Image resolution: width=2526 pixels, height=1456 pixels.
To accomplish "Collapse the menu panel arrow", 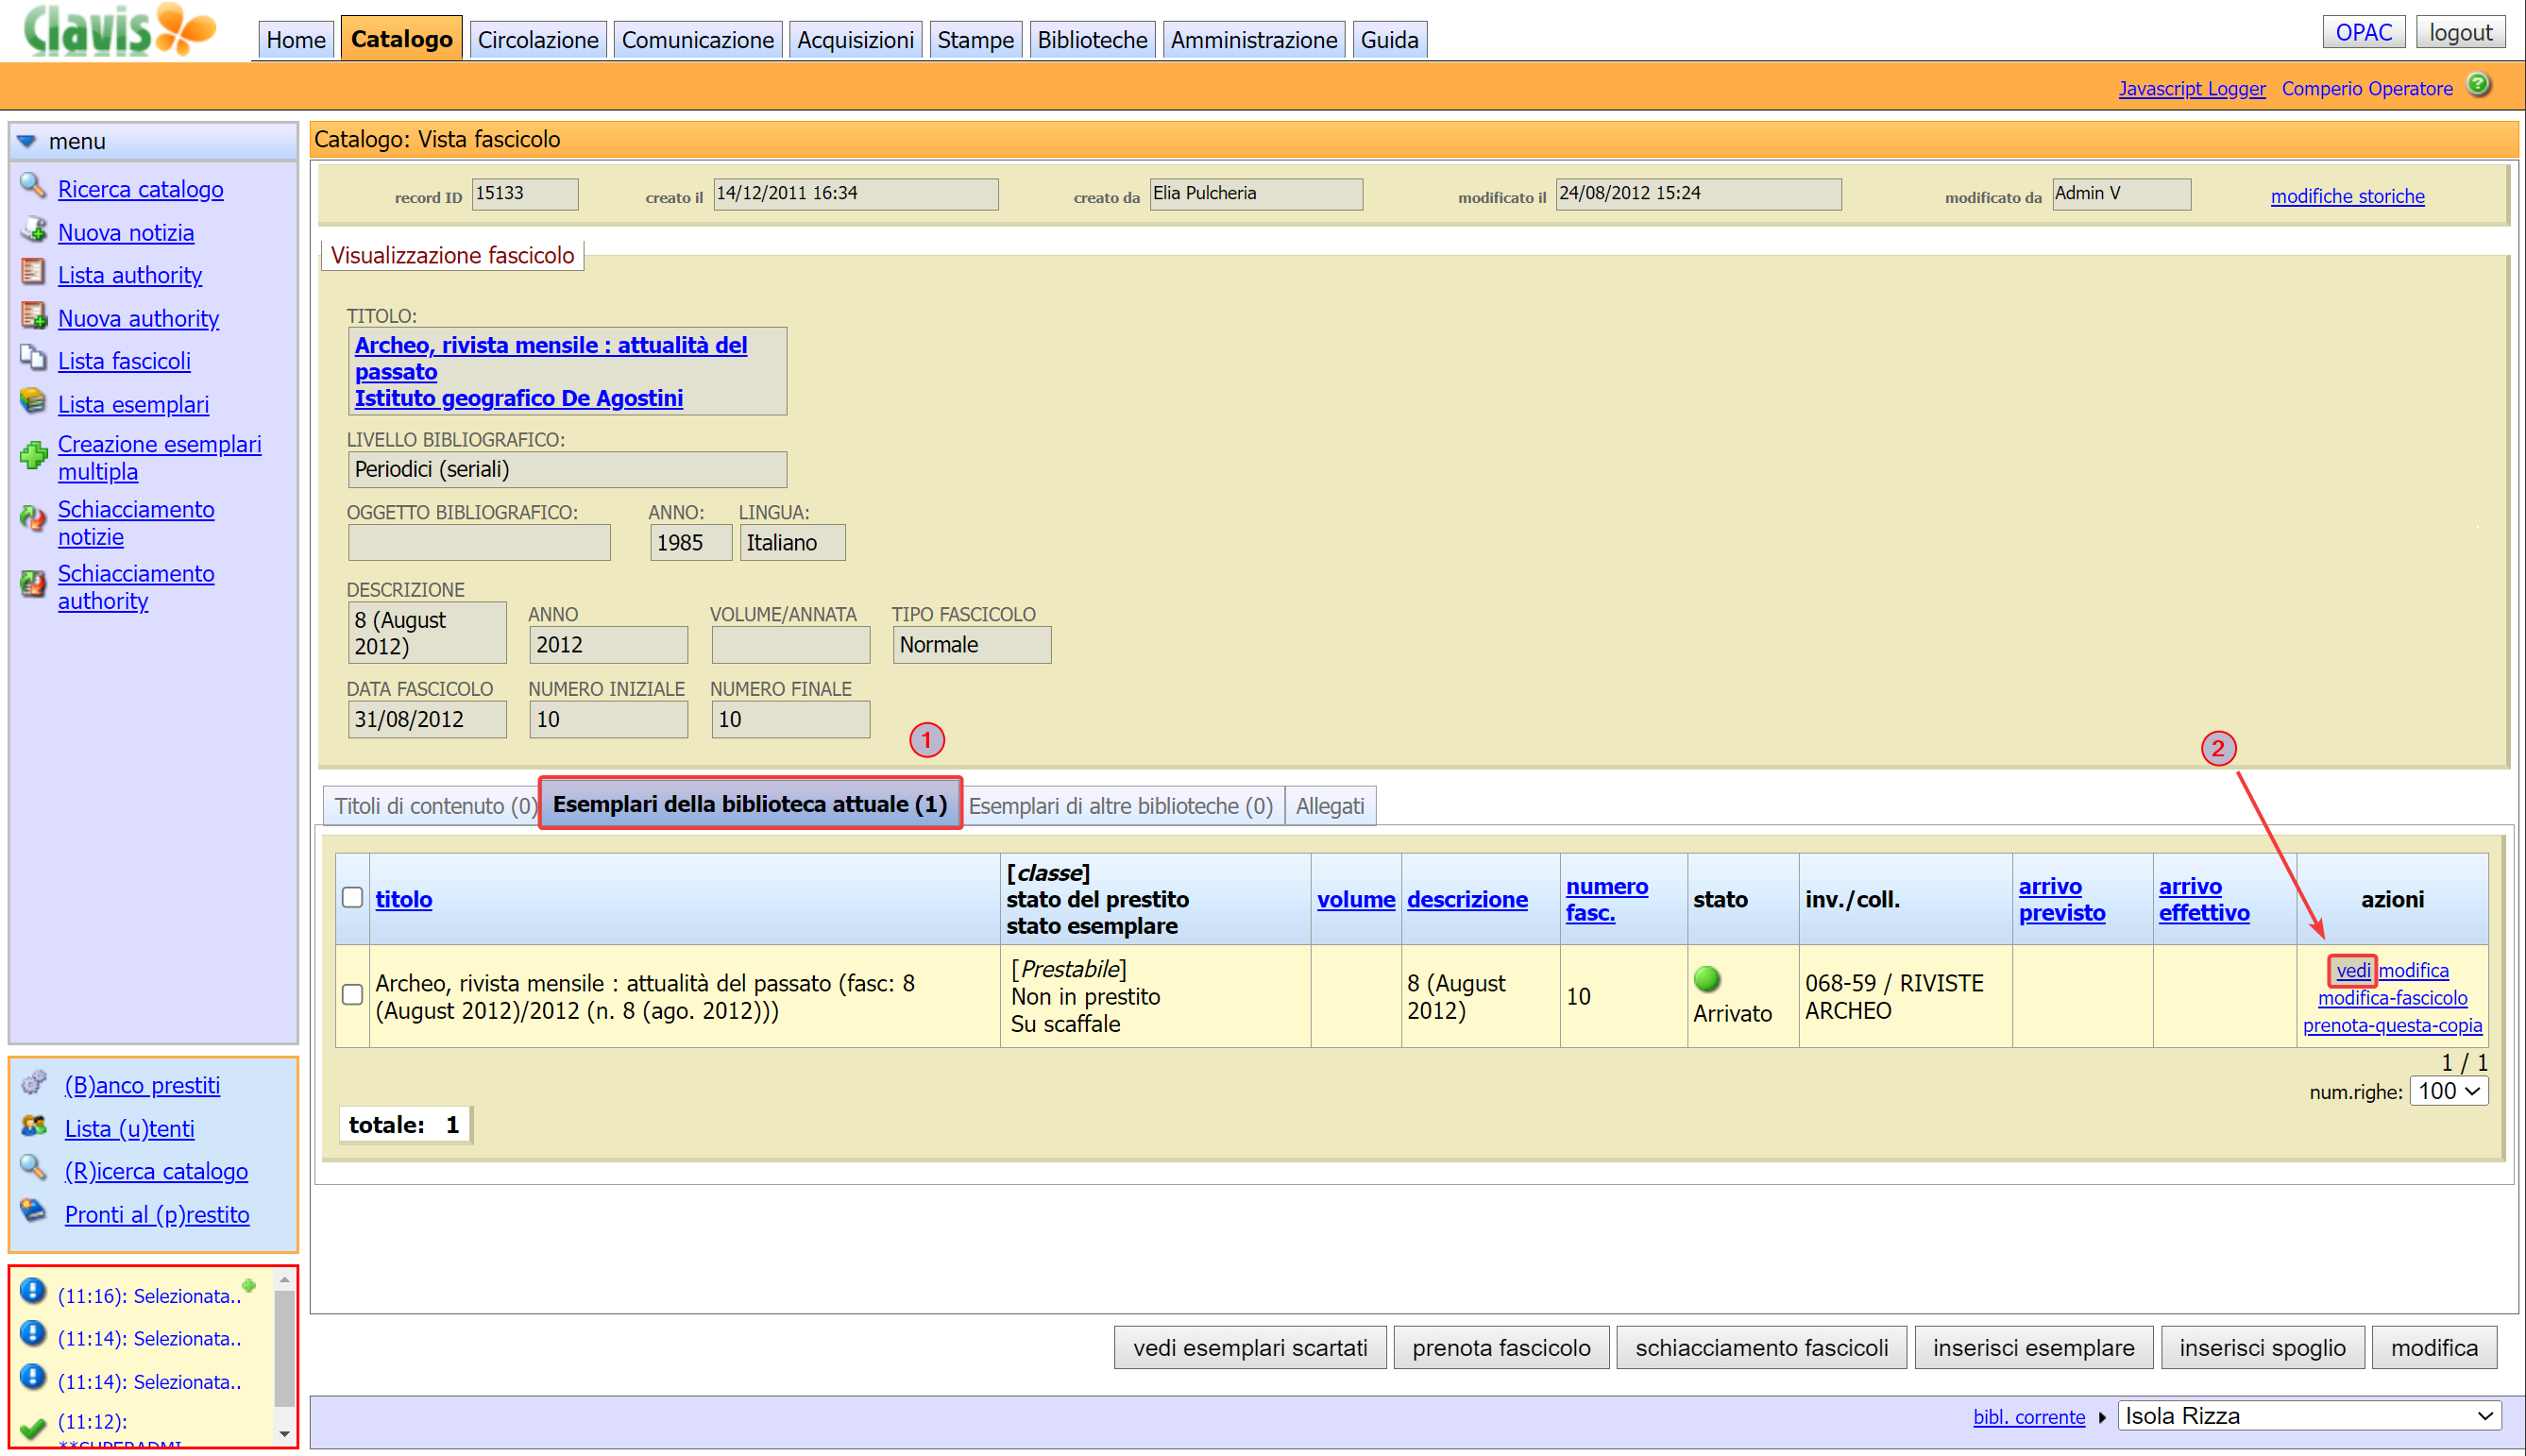I will point(27,141).
